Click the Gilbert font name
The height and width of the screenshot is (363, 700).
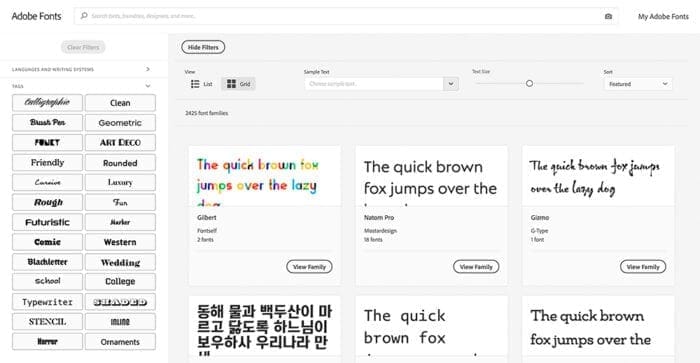coord(207,217)
